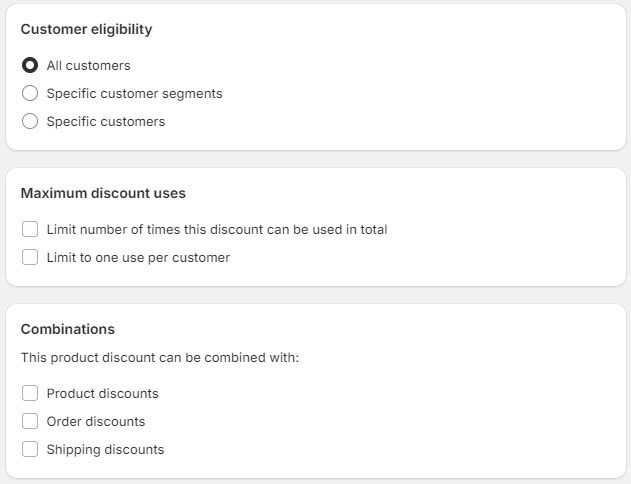This screenshot has width=631, height=484.
Task: Choose Specific customer segments radio option
Action: pyautogui.click(x=30, y=94)
